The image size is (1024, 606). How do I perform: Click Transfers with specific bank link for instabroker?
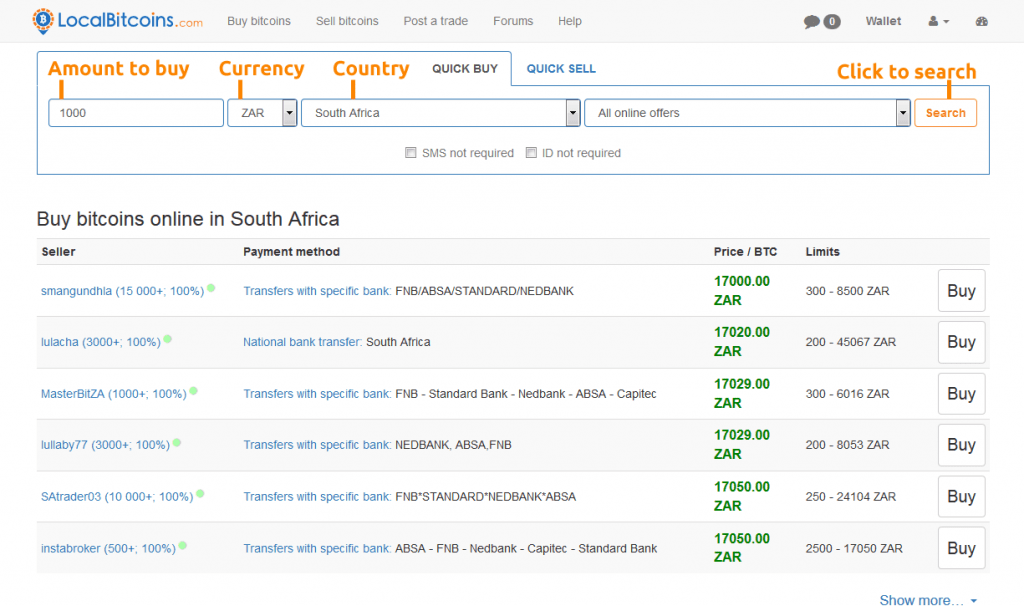click(317, 549)
